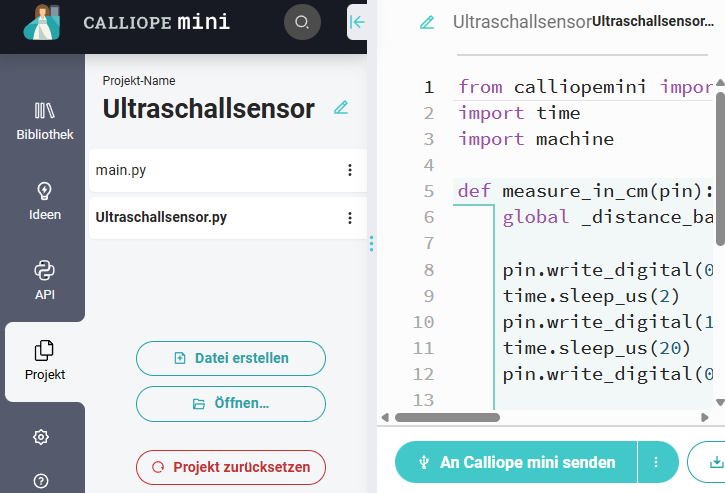Switch to Ideen tab

point(44,200)
